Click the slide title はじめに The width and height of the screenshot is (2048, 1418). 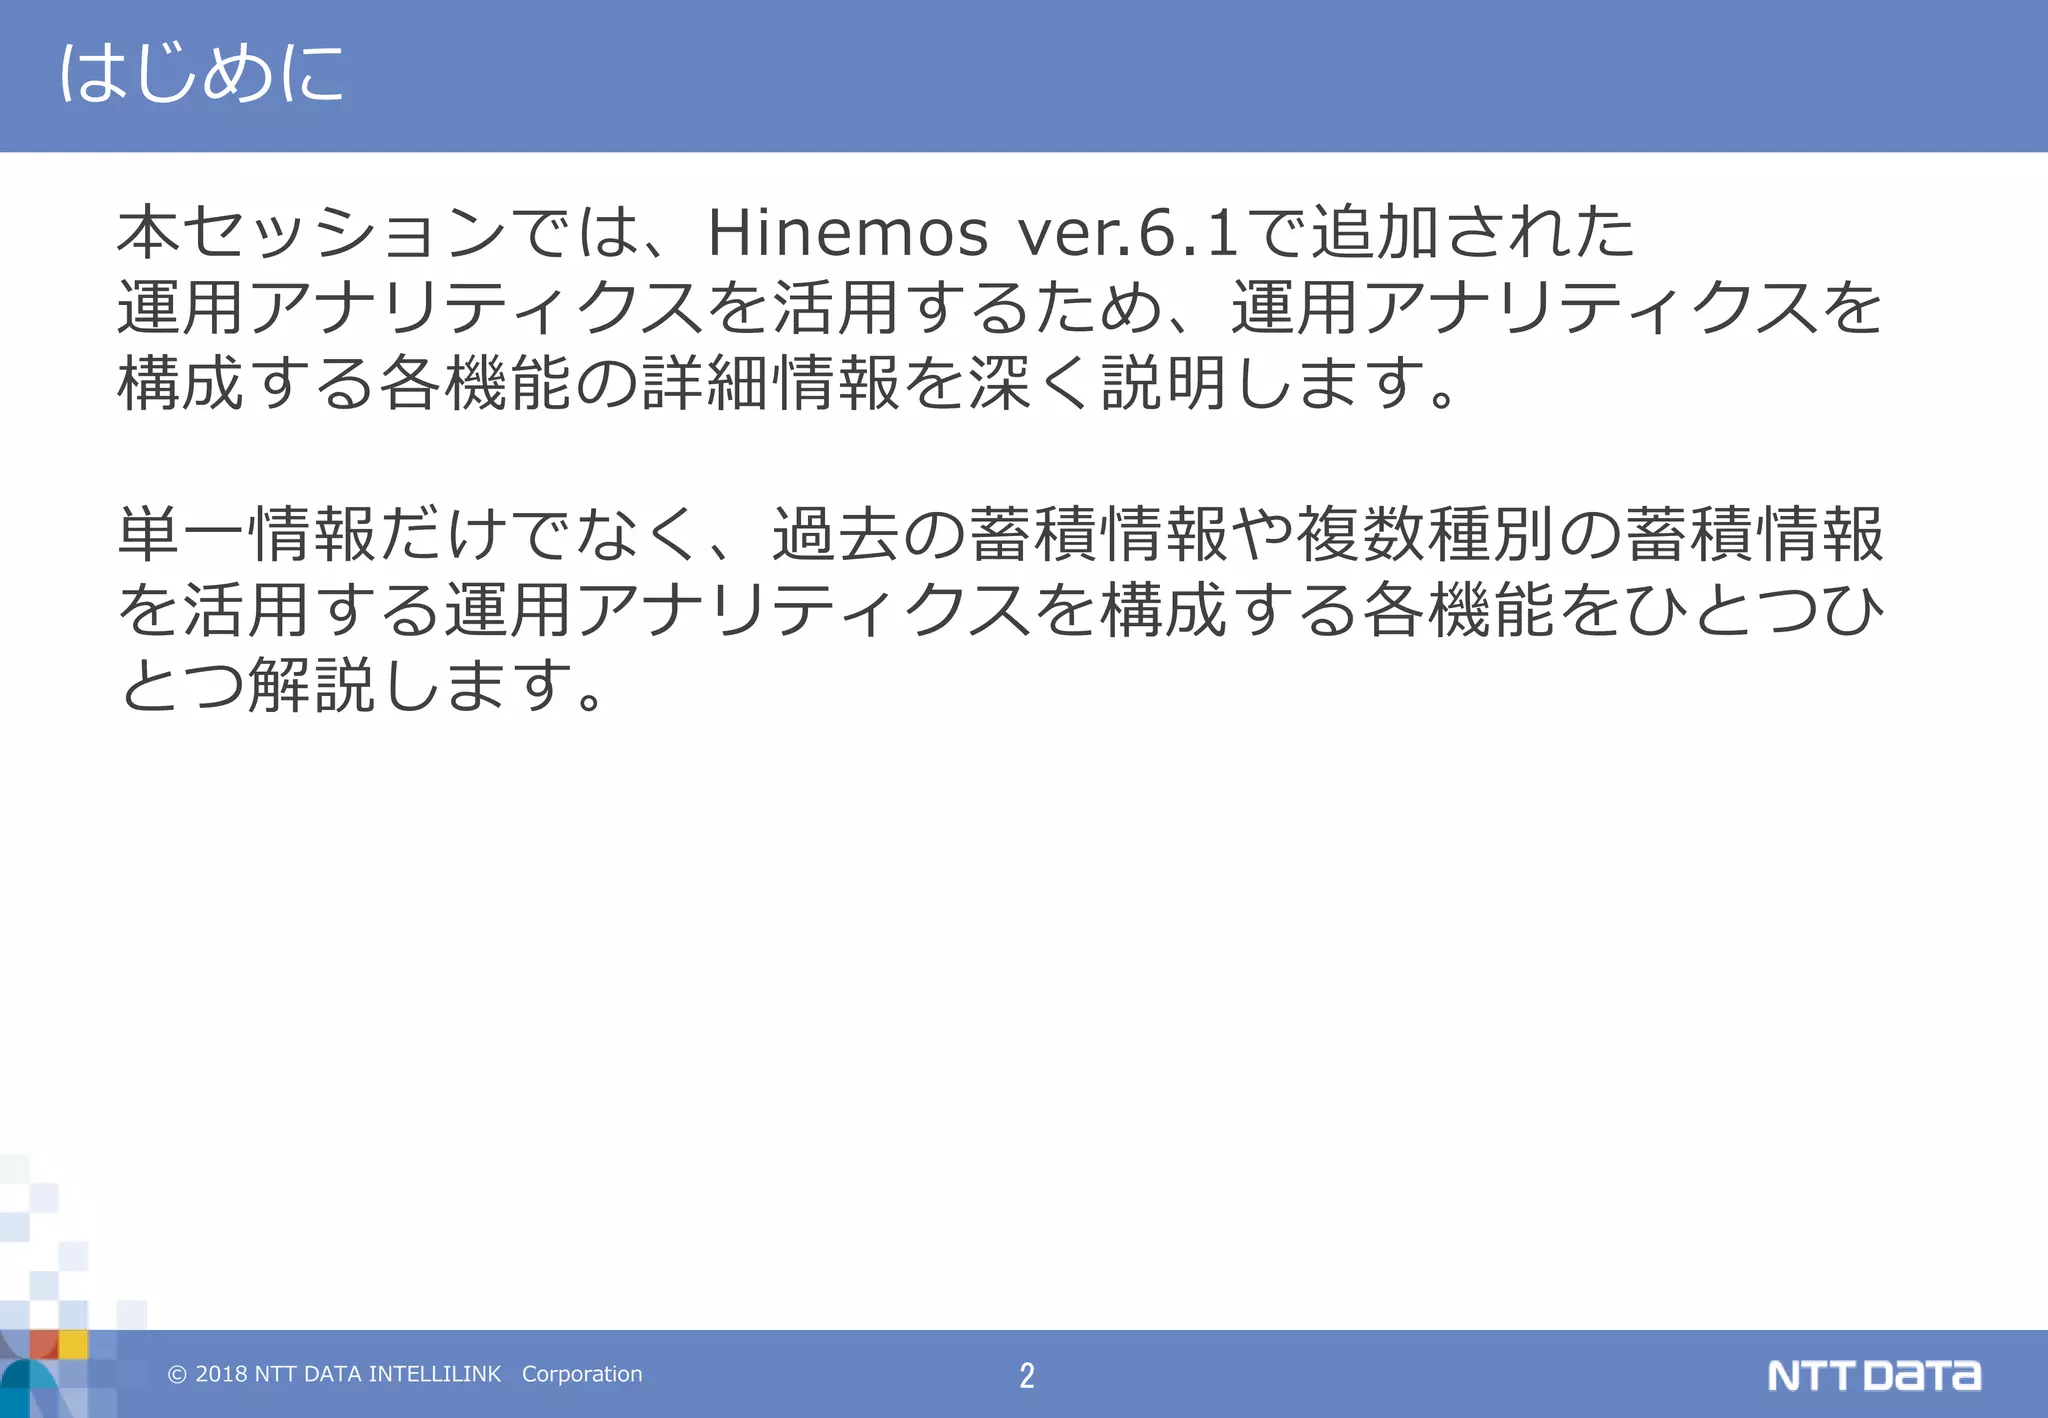click(201, 73)
